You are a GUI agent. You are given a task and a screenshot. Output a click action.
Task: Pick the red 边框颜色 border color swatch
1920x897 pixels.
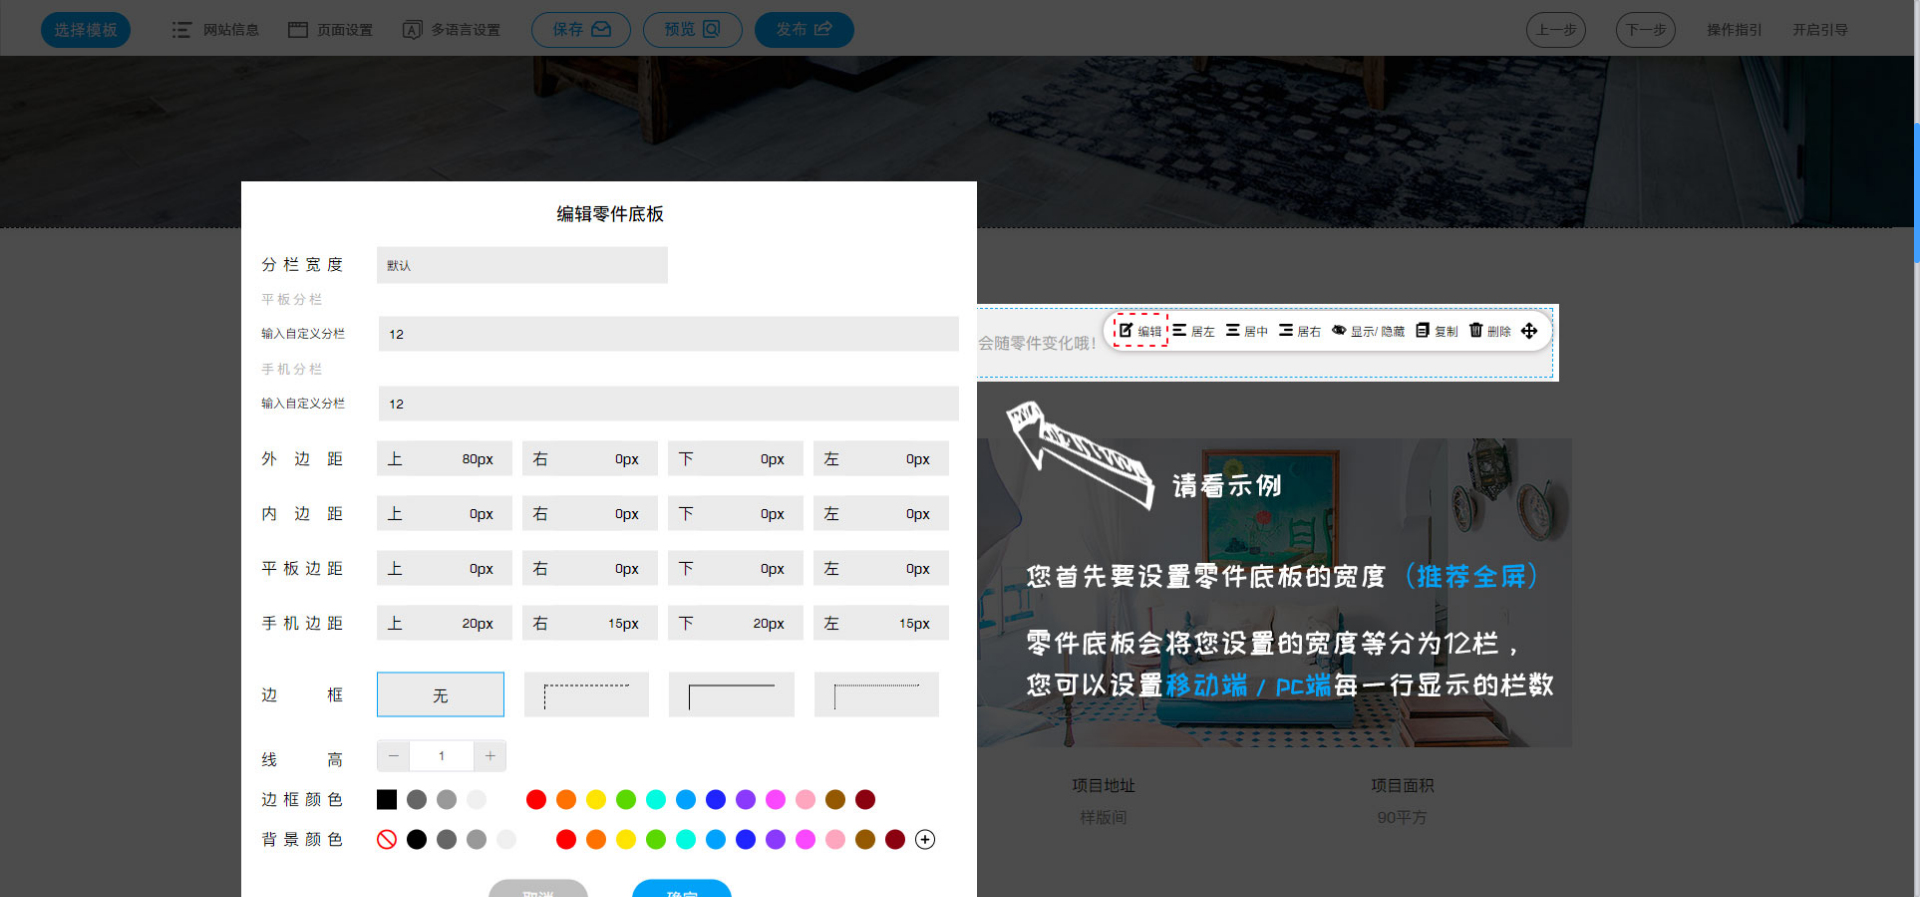[x=536, y=800]
